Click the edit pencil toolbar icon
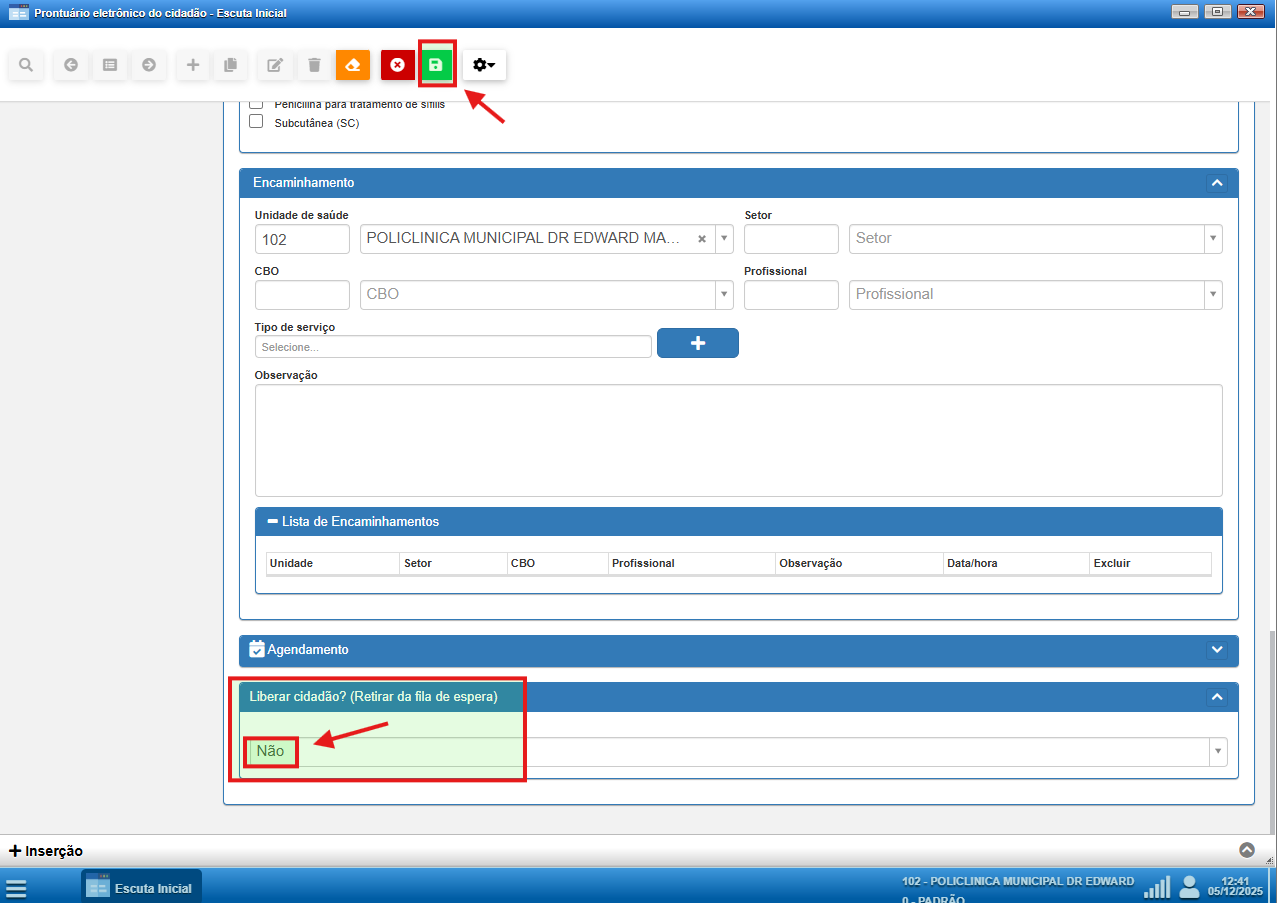Screen dimensions: 1277x903 [x=274, y=65]
